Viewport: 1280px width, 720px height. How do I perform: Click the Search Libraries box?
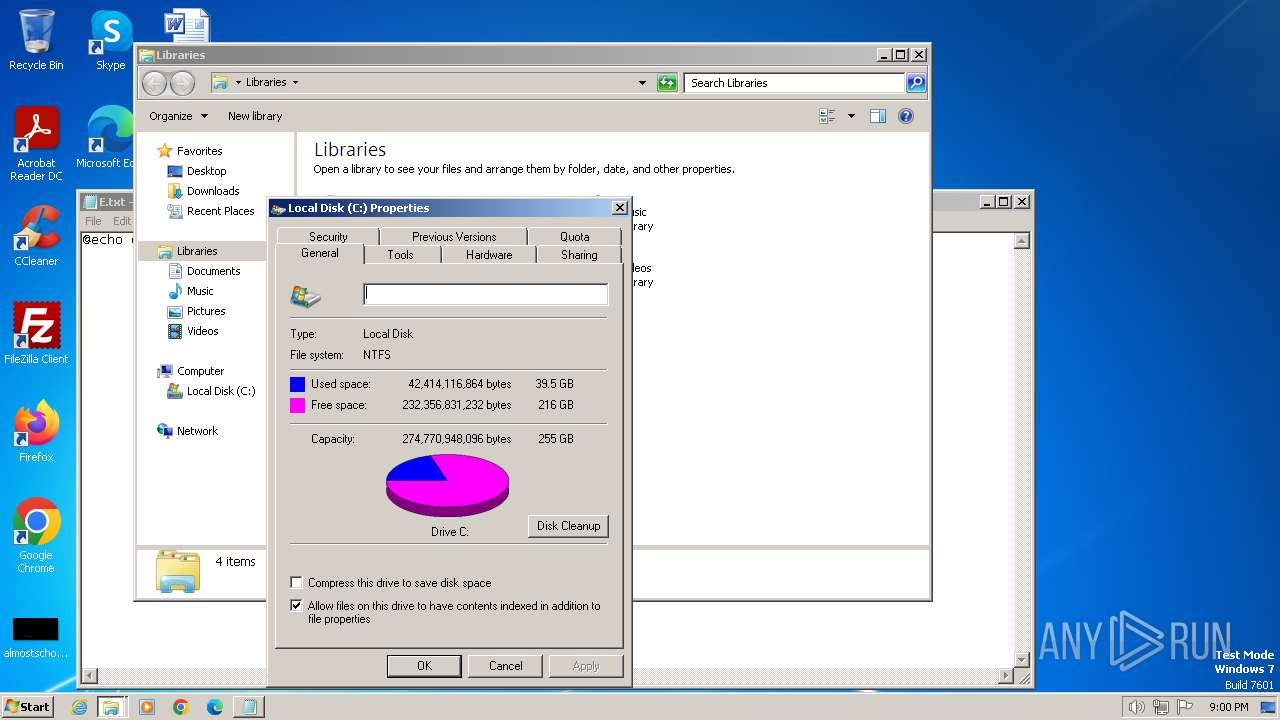(x=795, y=83)
